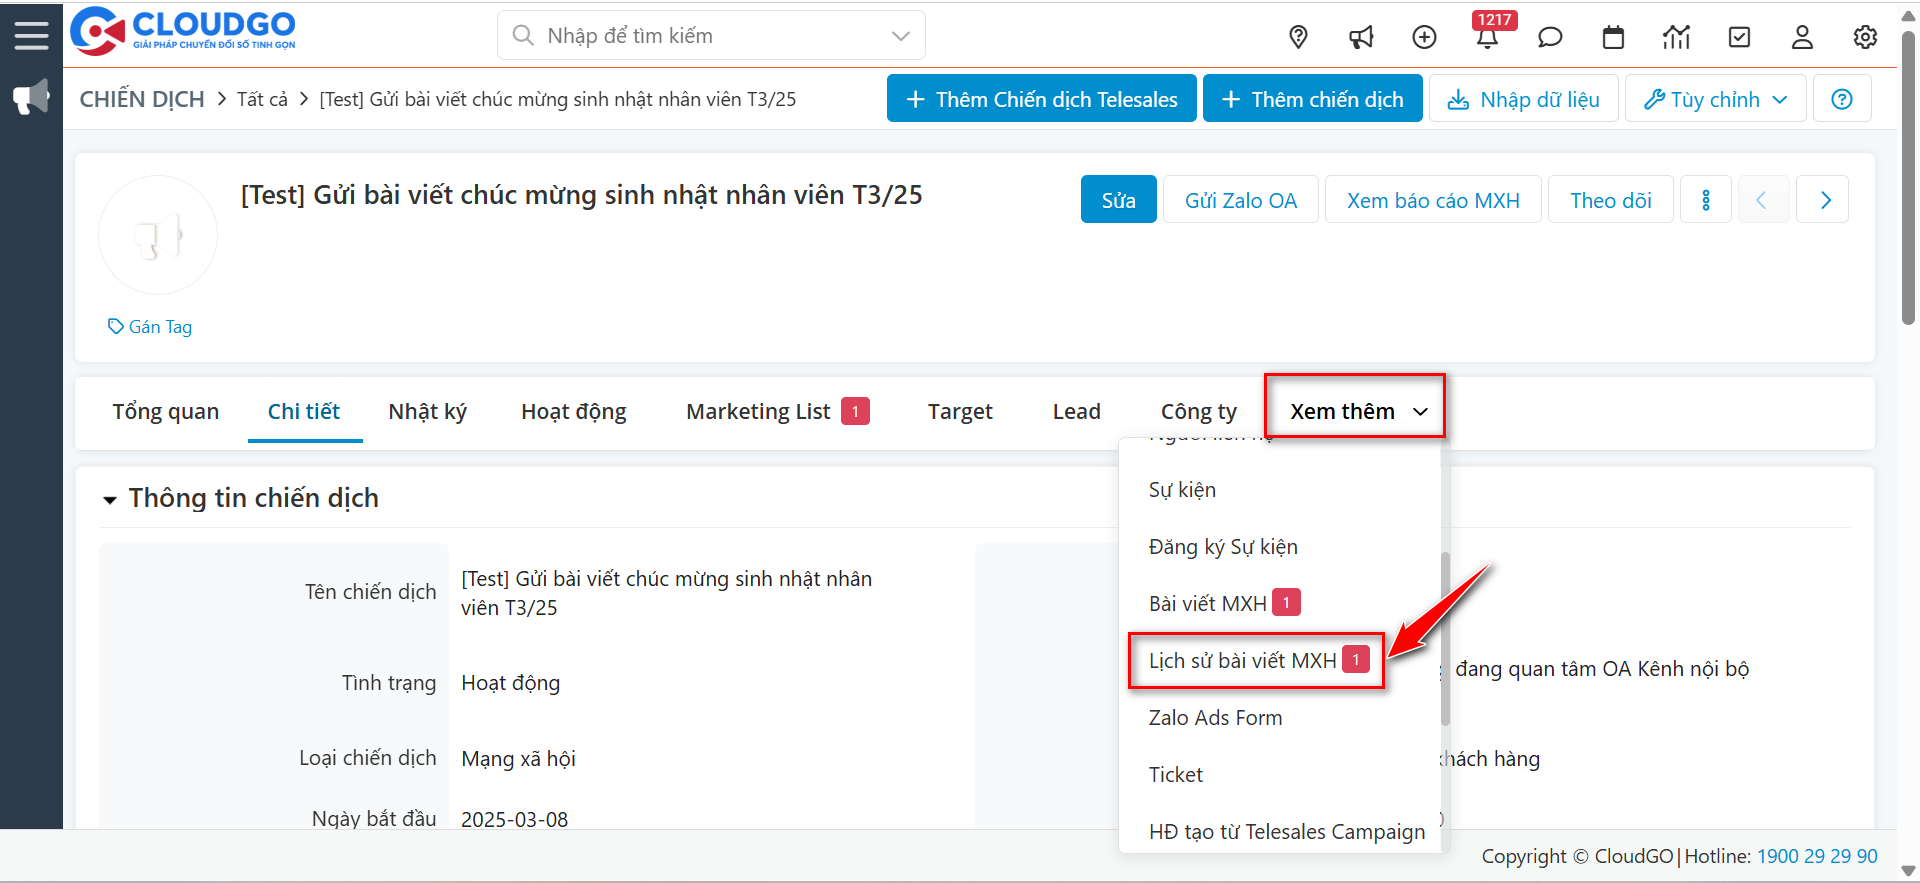Screen dimensions: 1920x883
Task: Open the analytics chart icon
Action: 1676,37
